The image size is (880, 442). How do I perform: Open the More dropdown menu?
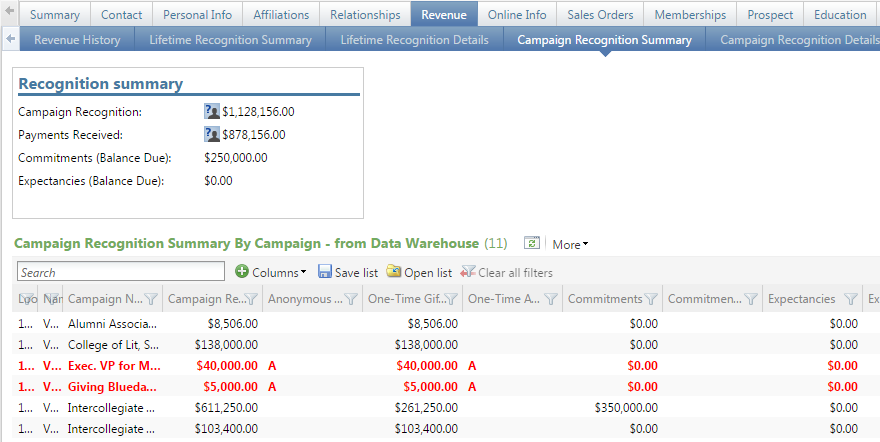(570, 244)
